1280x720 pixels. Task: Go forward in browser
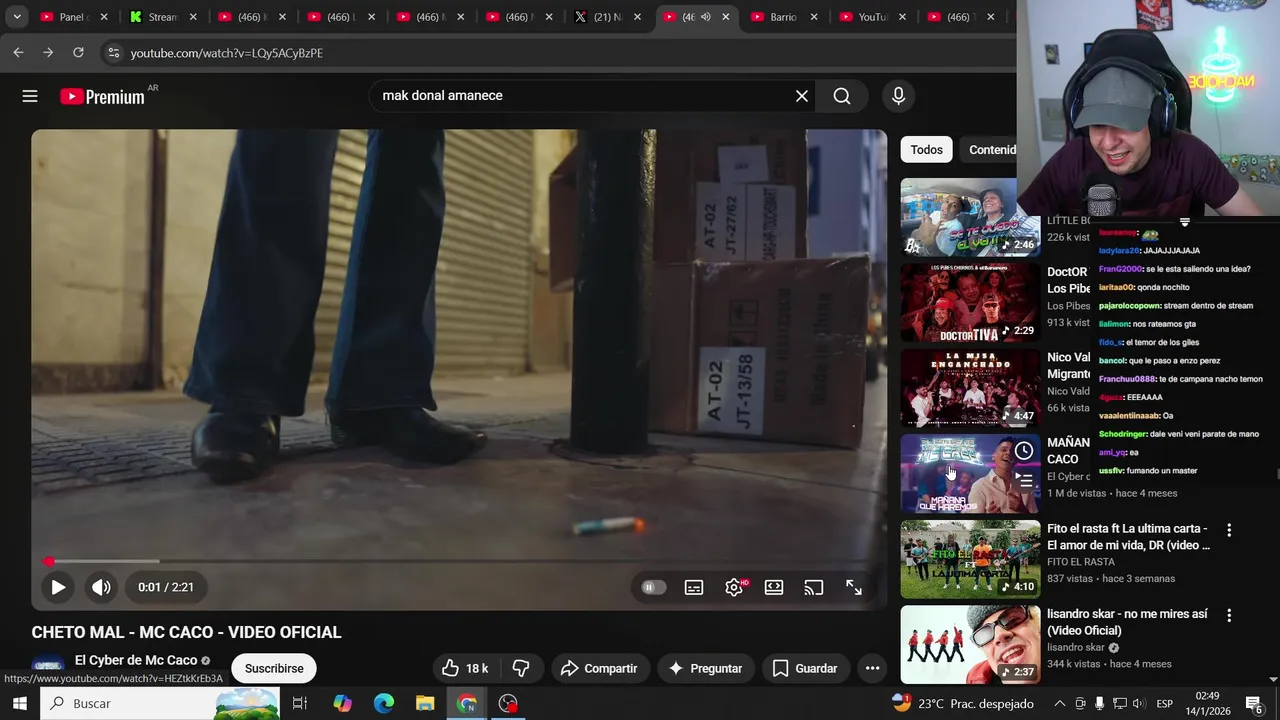click(48, 53)
